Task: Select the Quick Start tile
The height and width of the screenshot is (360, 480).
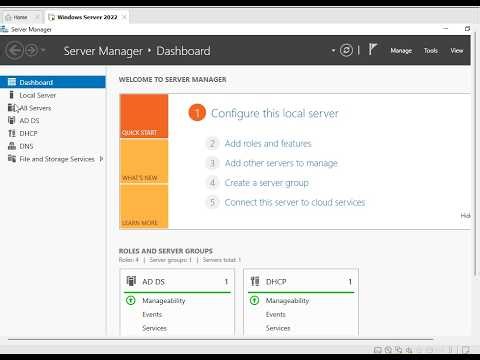Action: [144, 116]
